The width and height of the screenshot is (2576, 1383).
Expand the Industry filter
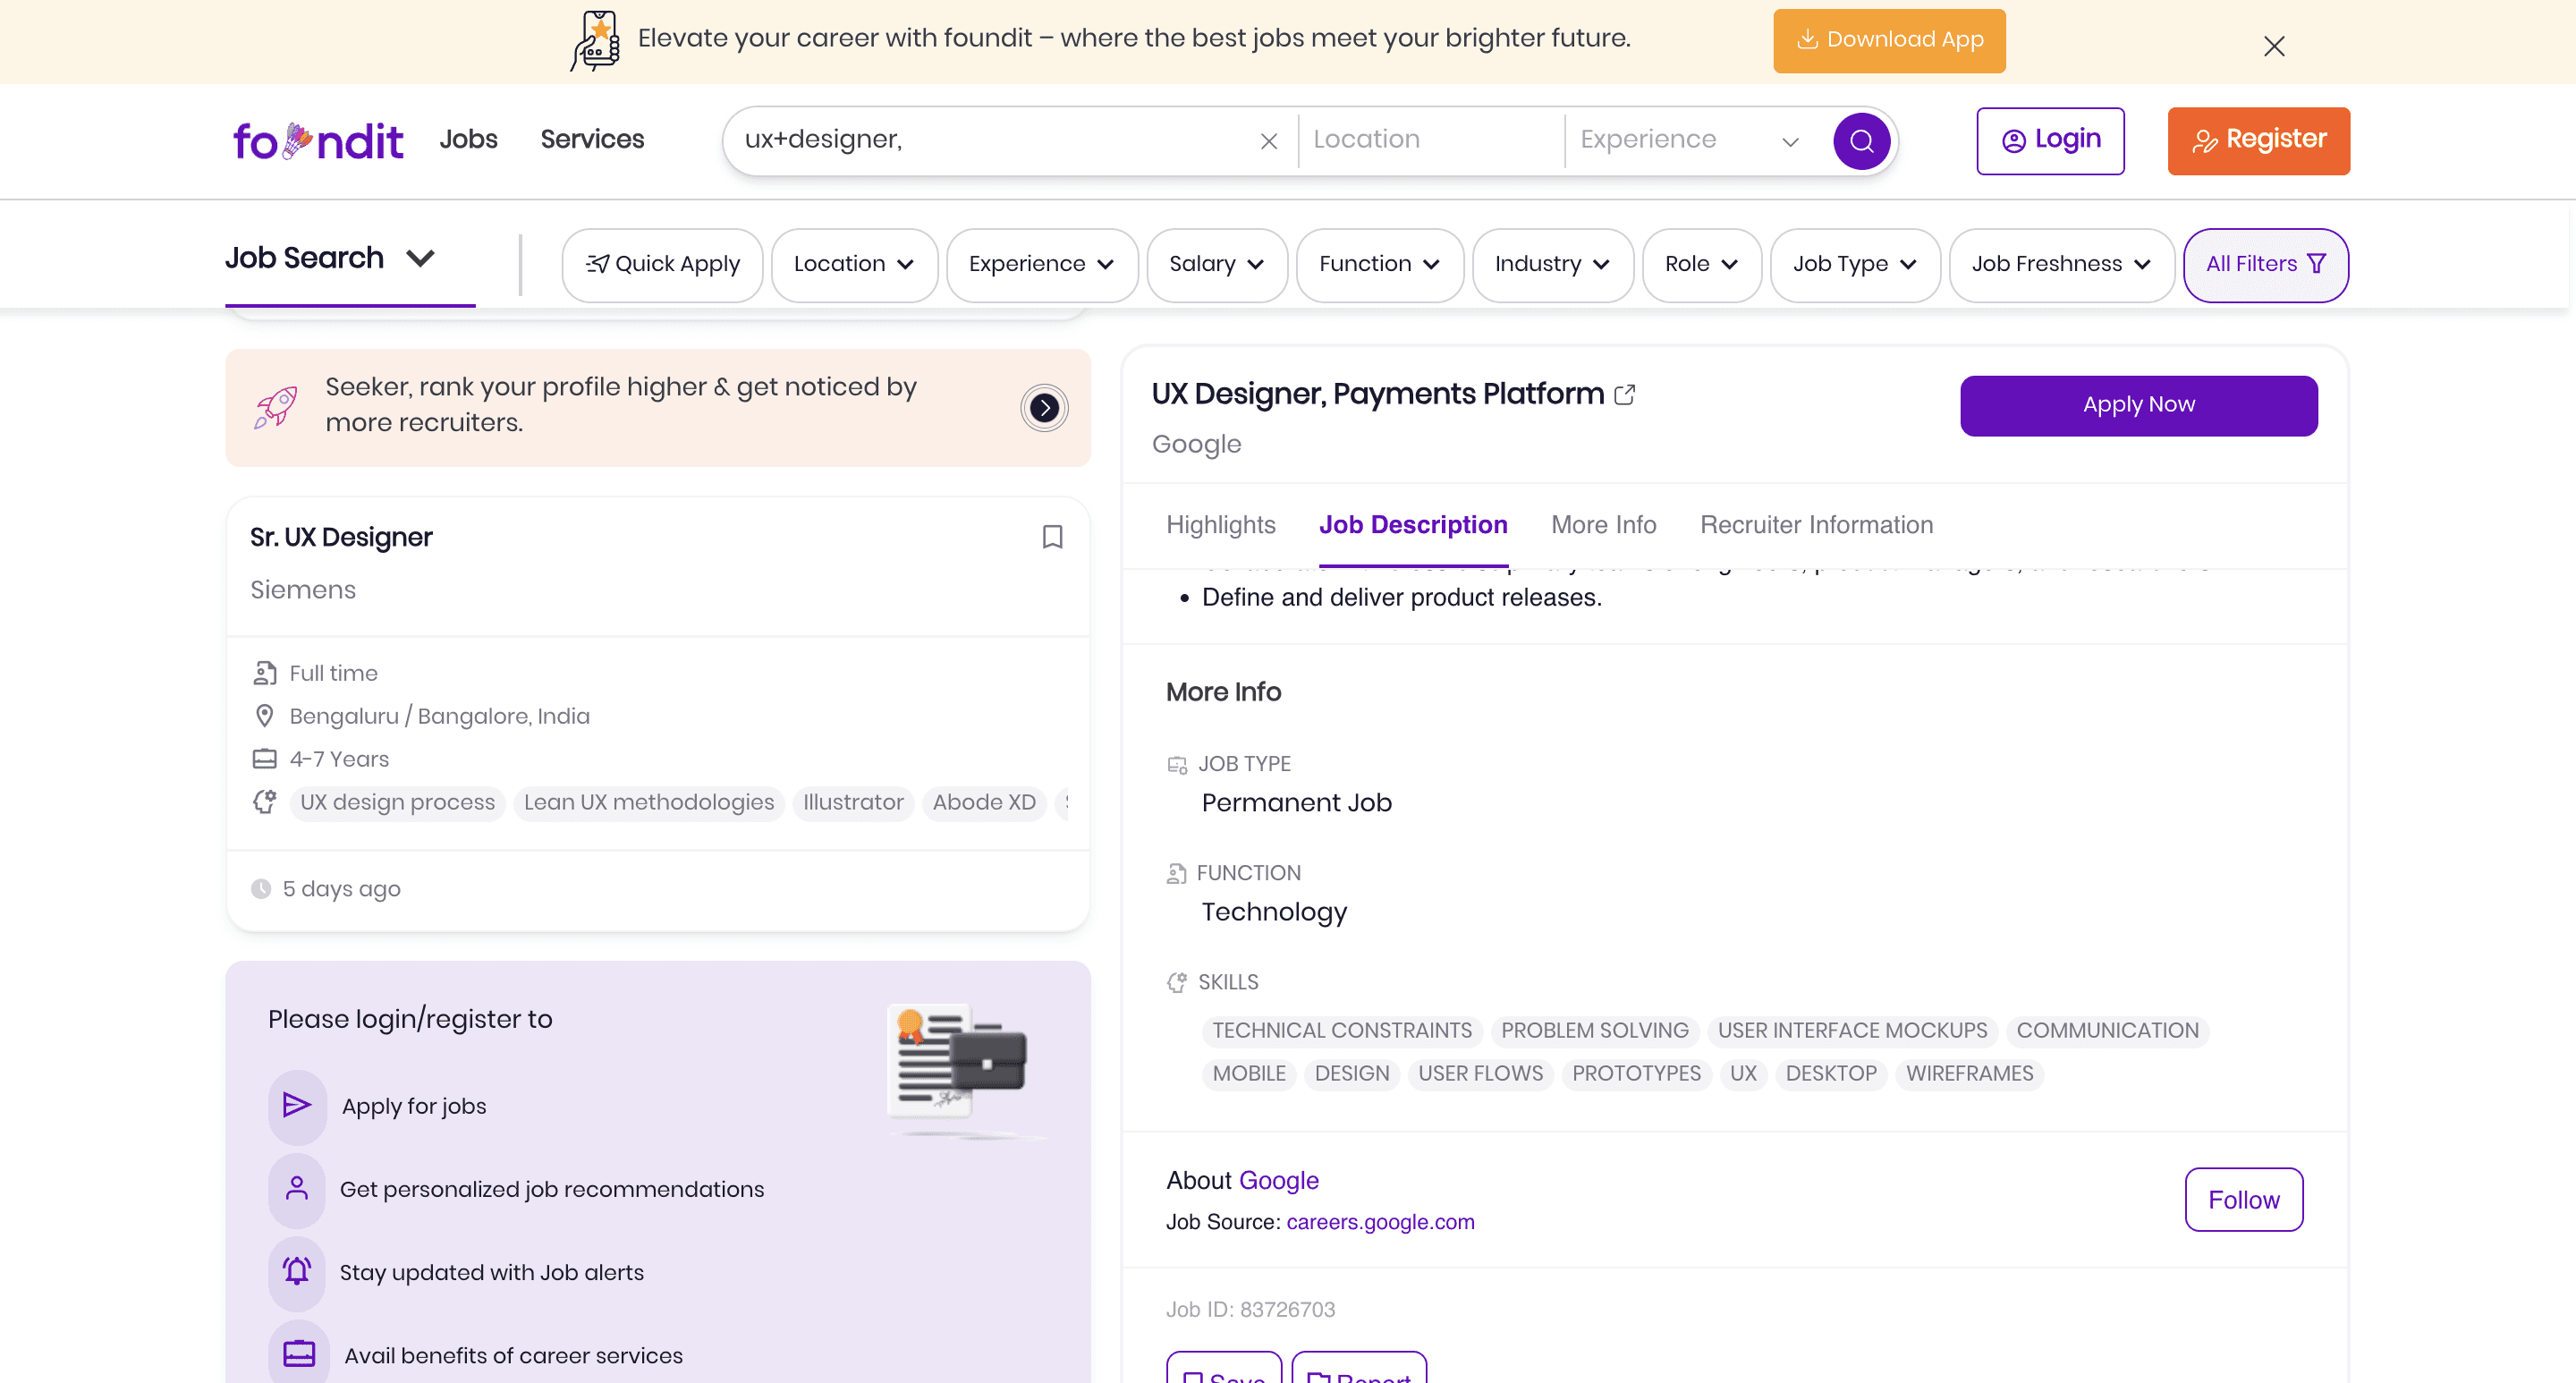(x=1553, y=265)
